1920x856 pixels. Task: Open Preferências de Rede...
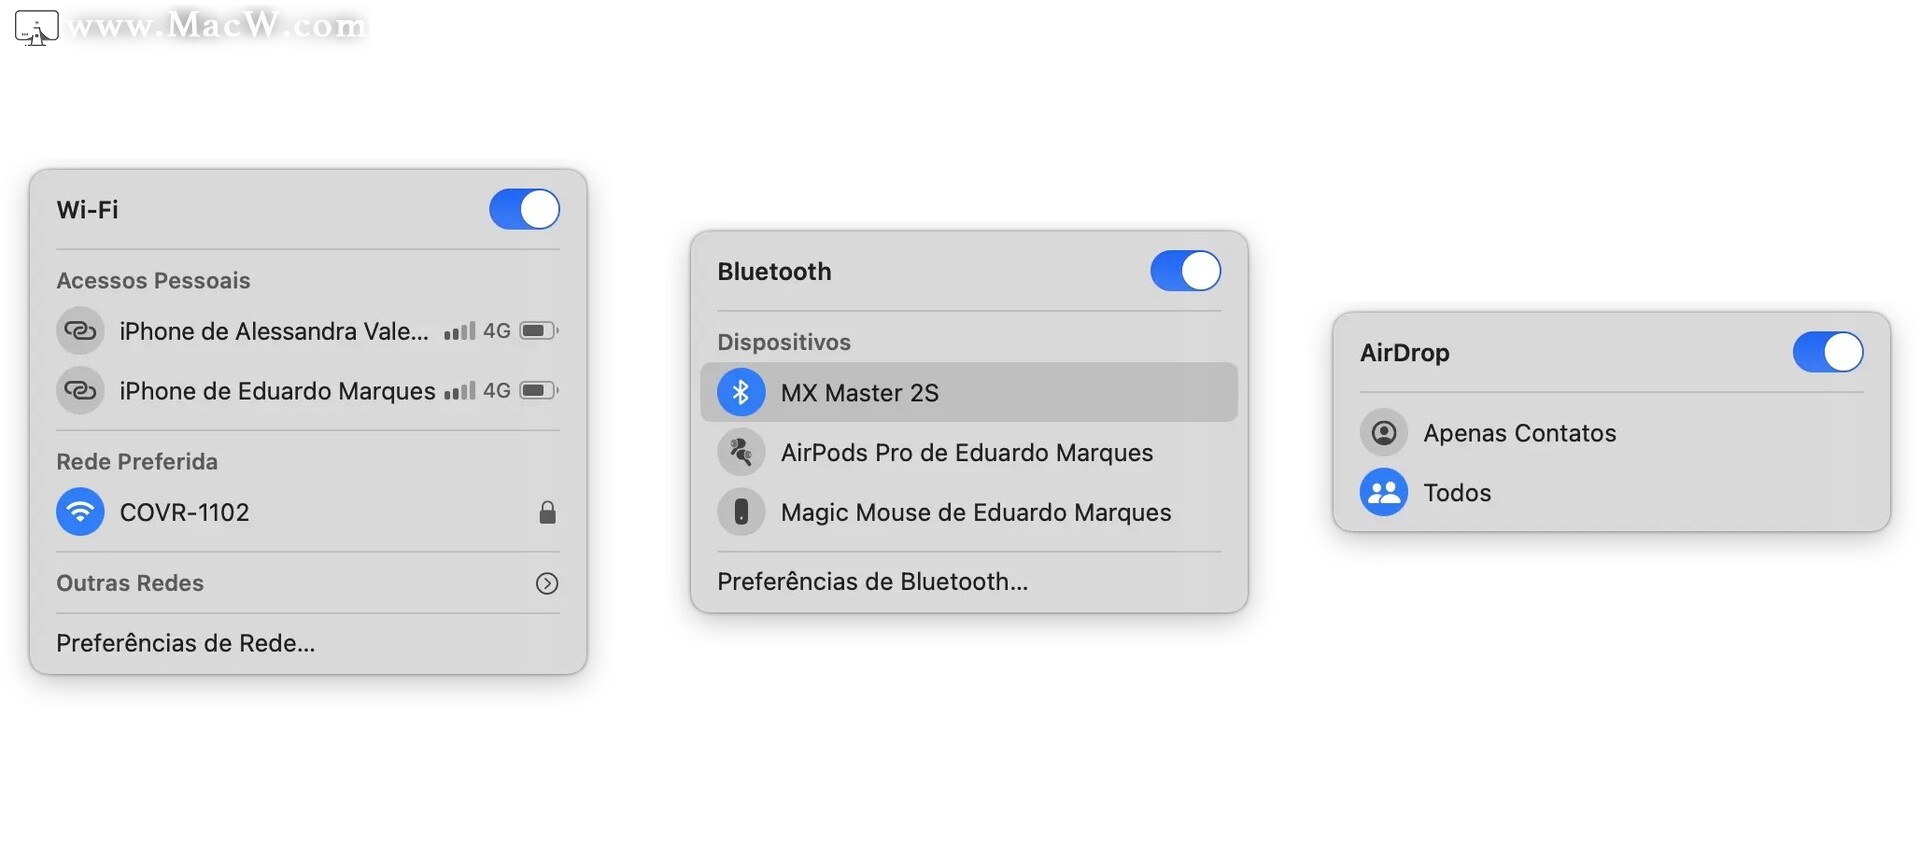point(186,643)
